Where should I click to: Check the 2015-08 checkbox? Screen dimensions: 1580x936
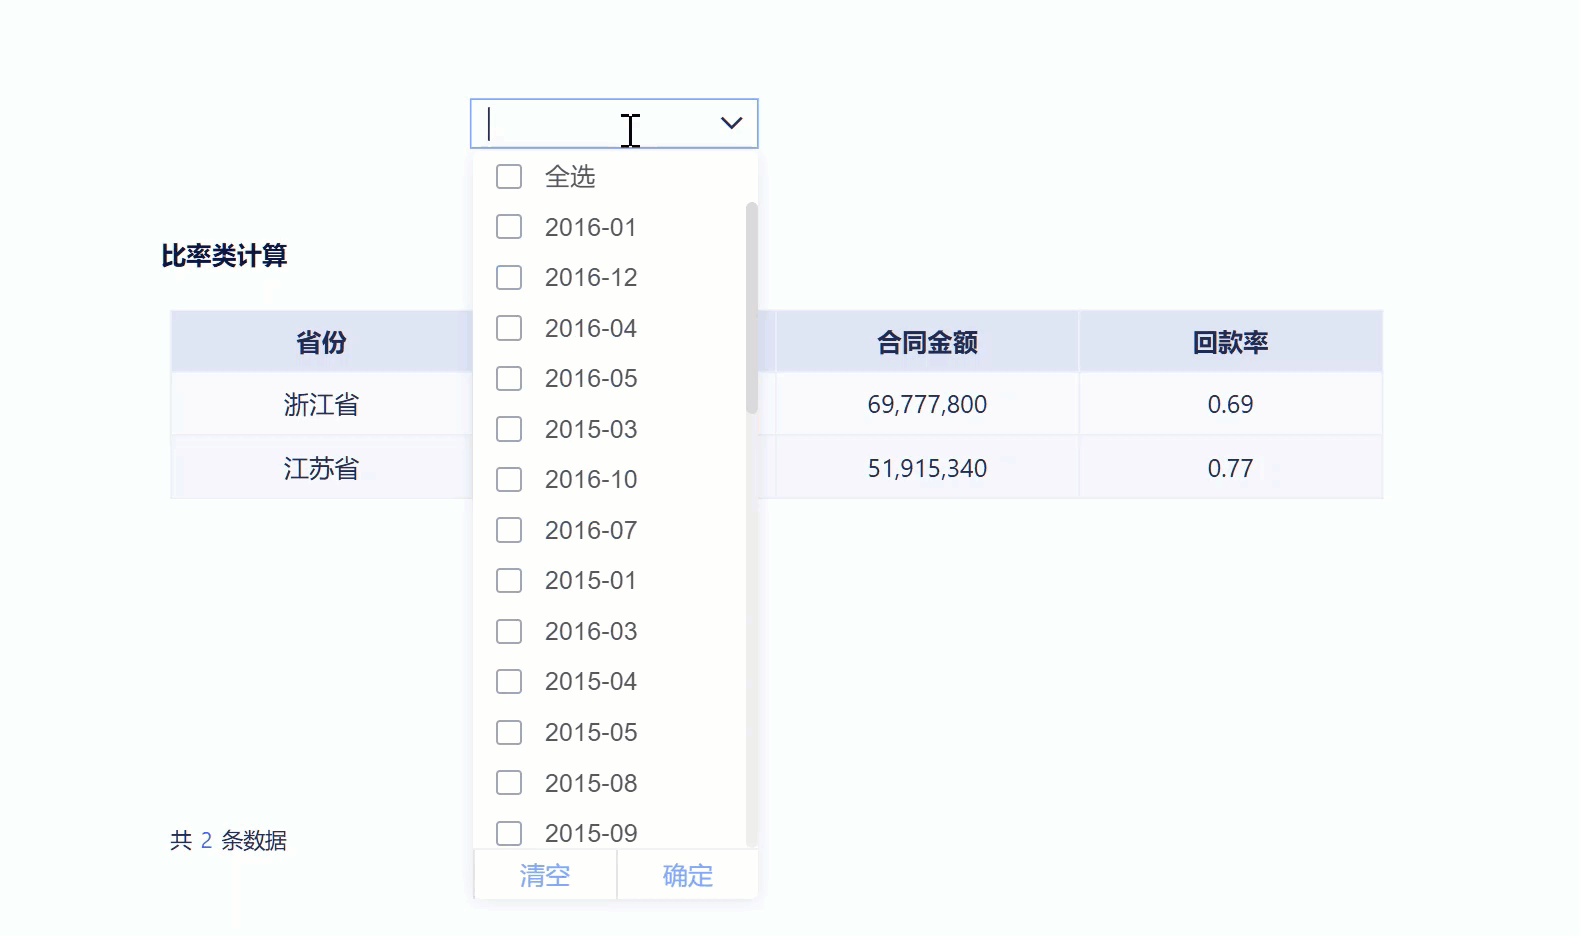pyautogui.click(x=509, y=782)
